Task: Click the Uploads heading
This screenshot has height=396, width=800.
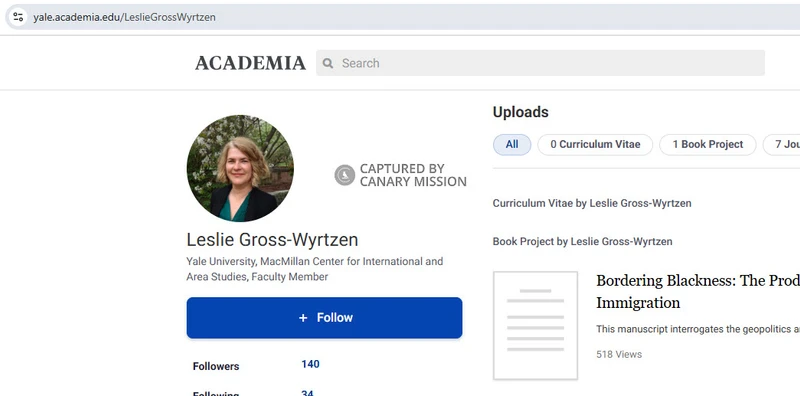Action: pos(520,112)
